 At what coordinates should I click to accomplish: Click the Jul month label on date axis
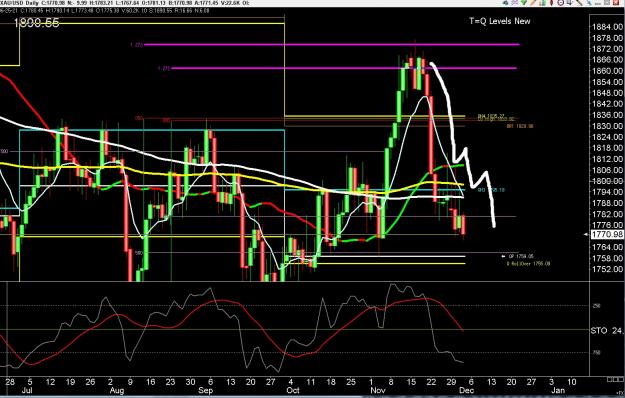tap(27, 390)
